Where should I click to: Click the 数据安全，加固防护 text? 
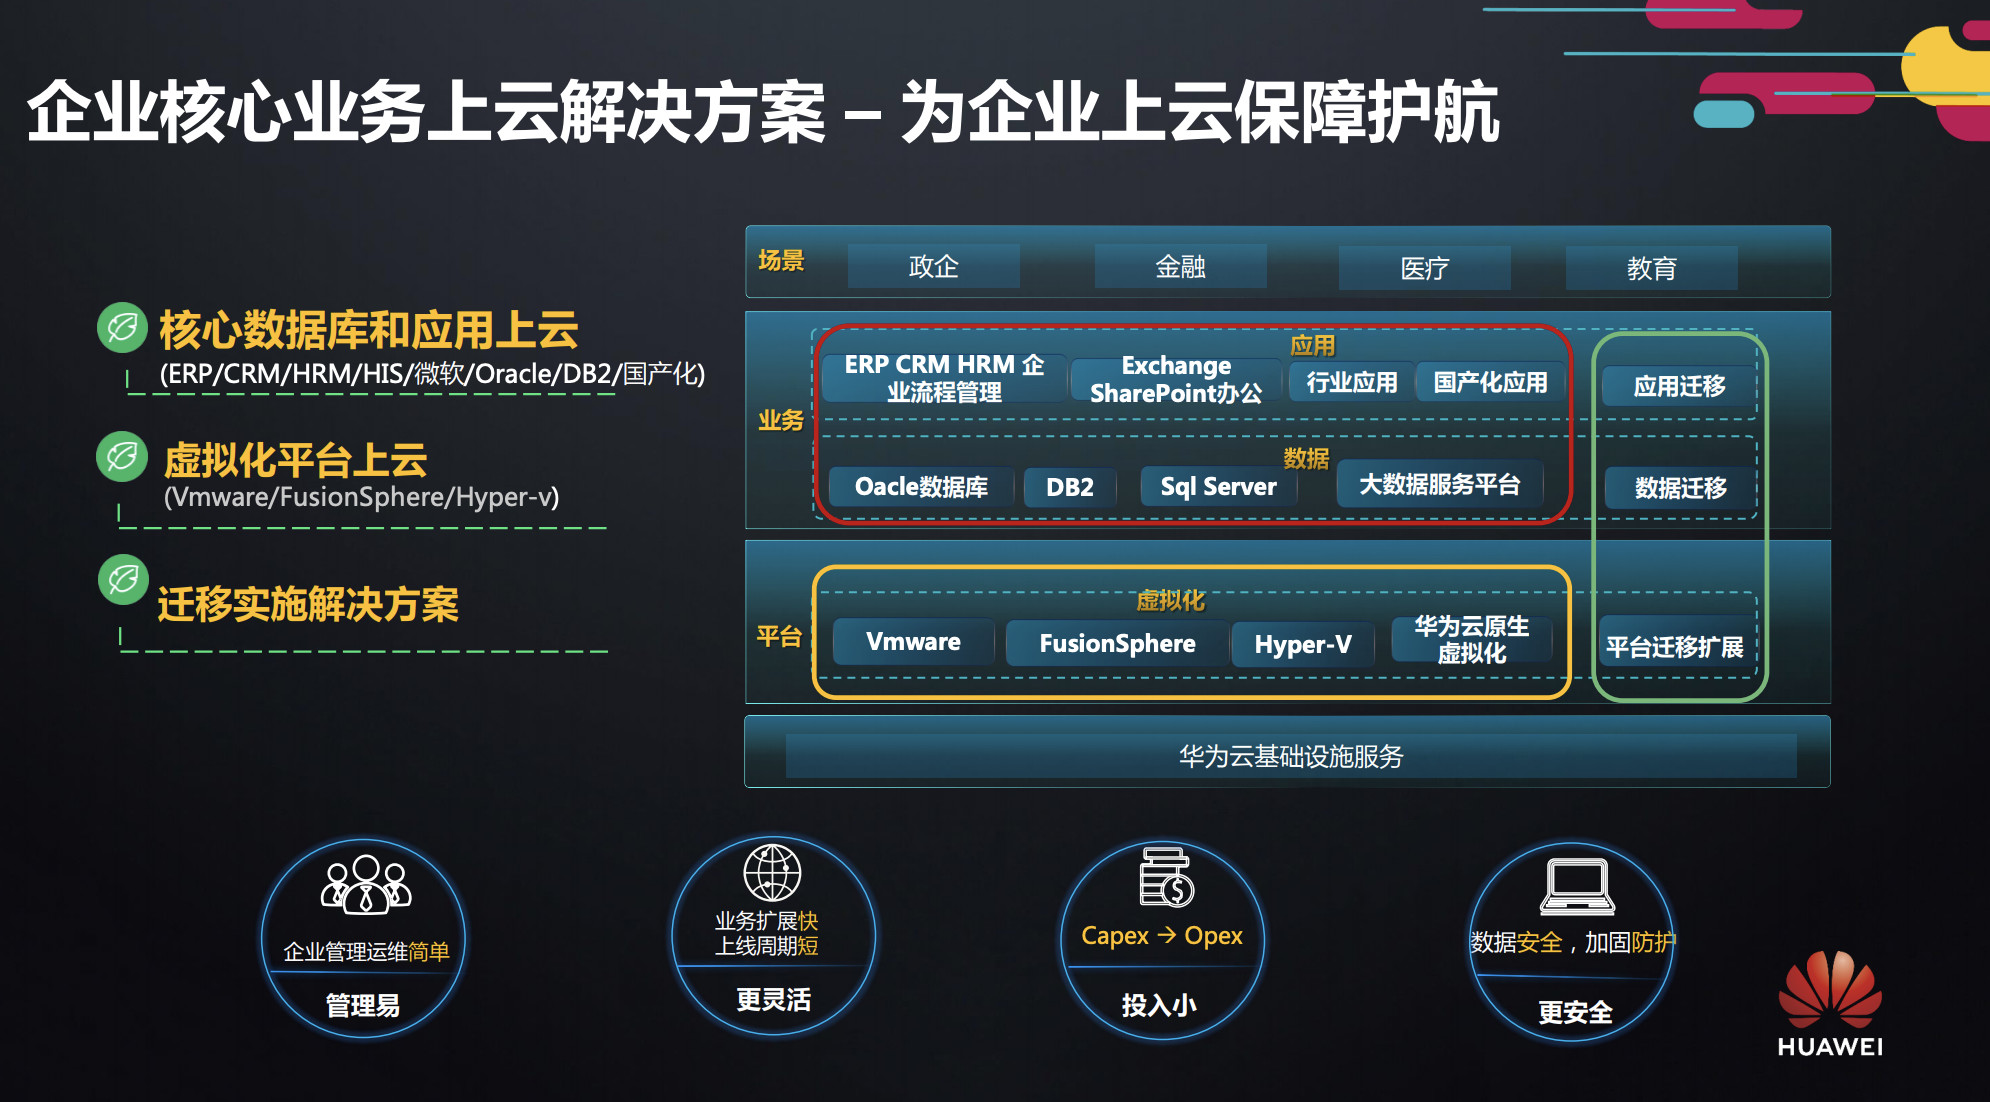(x=1572, y=942)
